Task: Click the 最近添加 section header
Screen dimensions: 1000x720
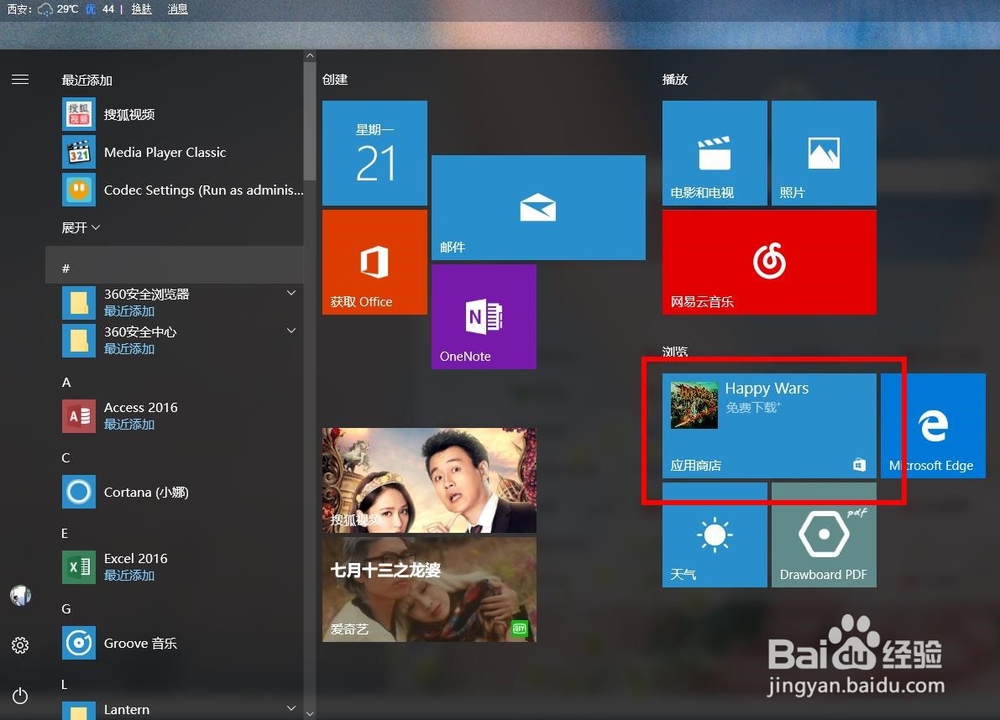Action: (x=87, y=80)
